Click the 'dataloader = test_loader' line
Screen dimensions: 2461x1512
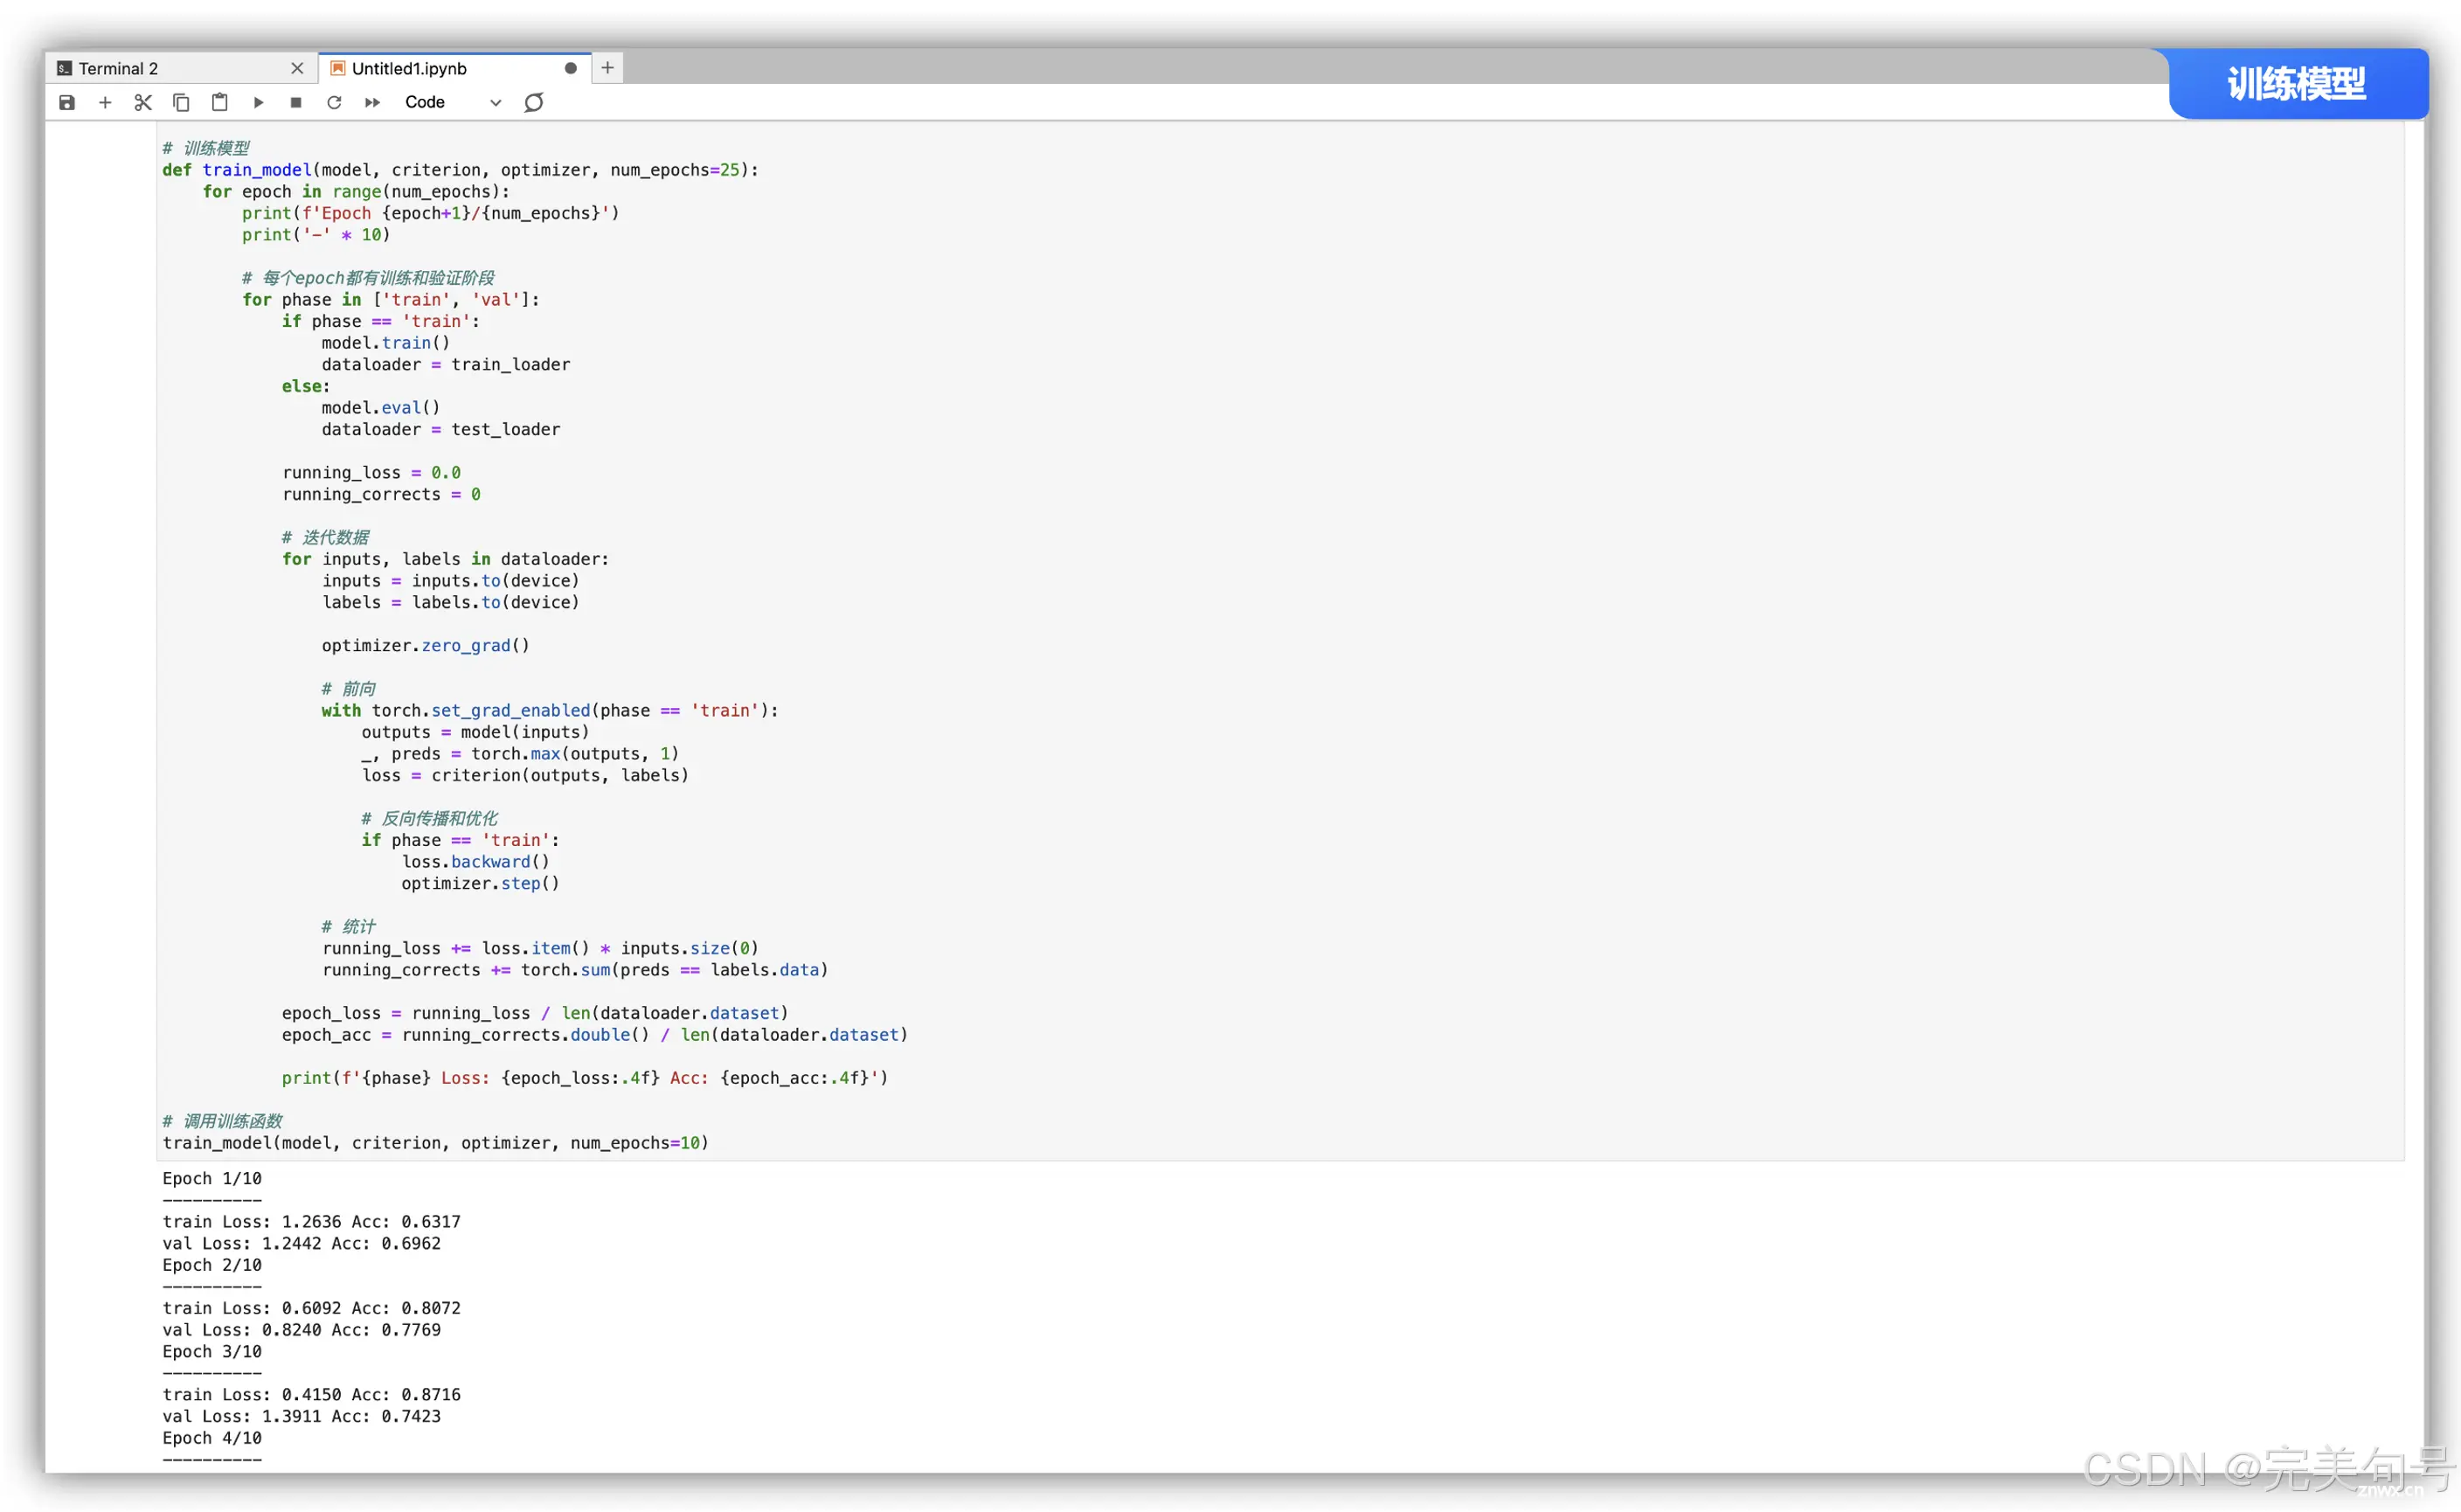(x=441, y=430)
